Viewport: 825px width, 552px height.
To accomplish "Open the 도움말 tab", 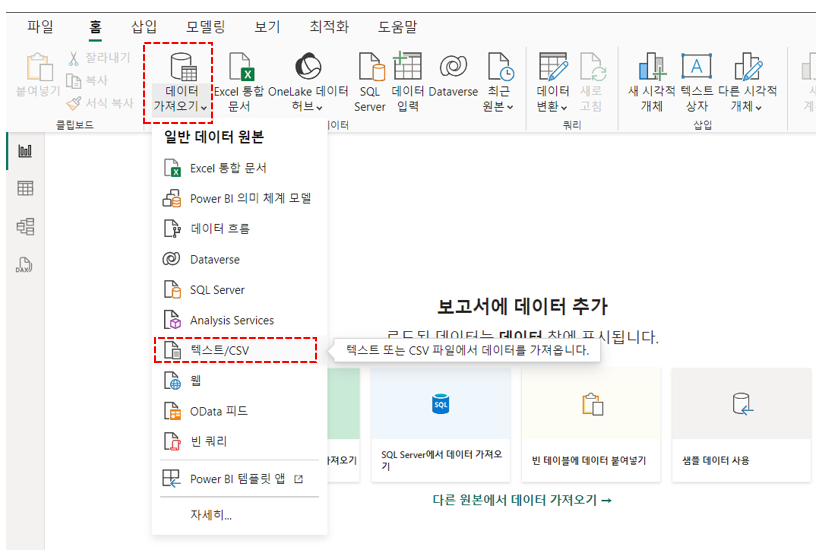I will pyautogui.click(x=397, y=26).
